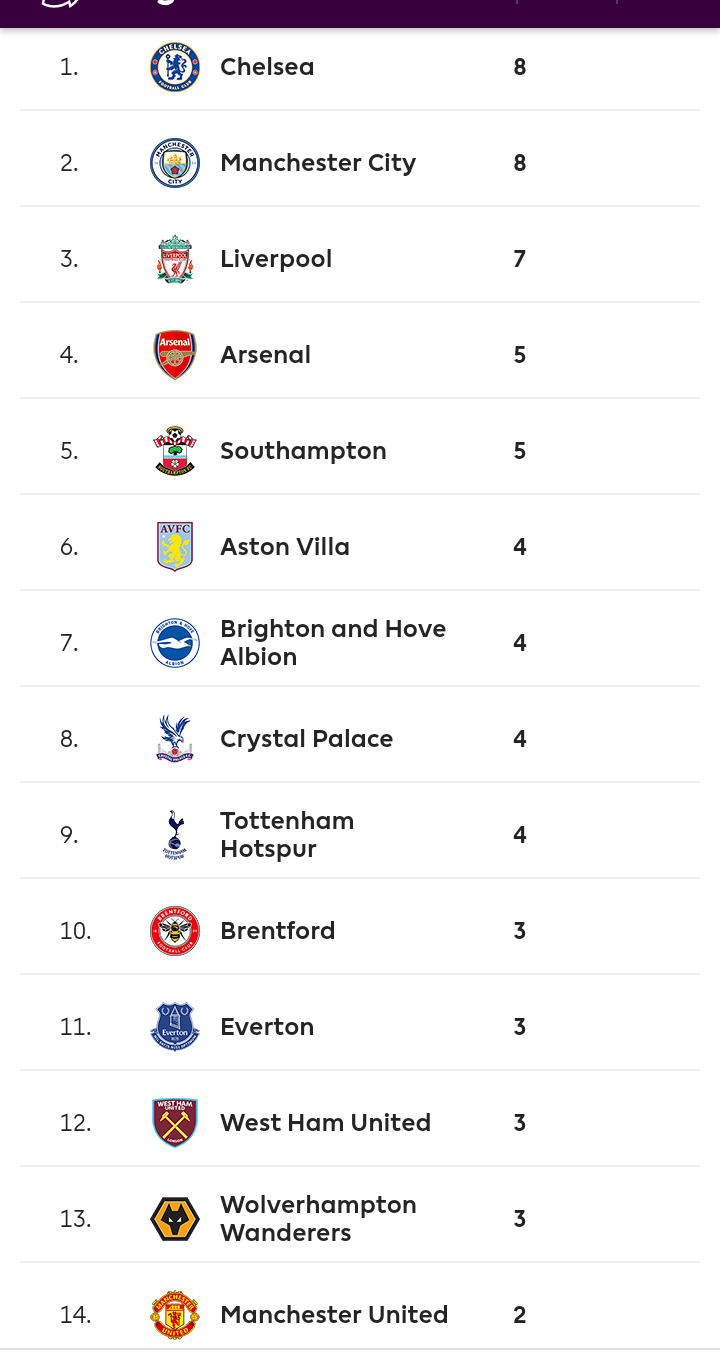This screenshot has height=1354, width=720.
Task: Open the Wolverhampton Wanderers team link
Action: (x=318, y=1219)
